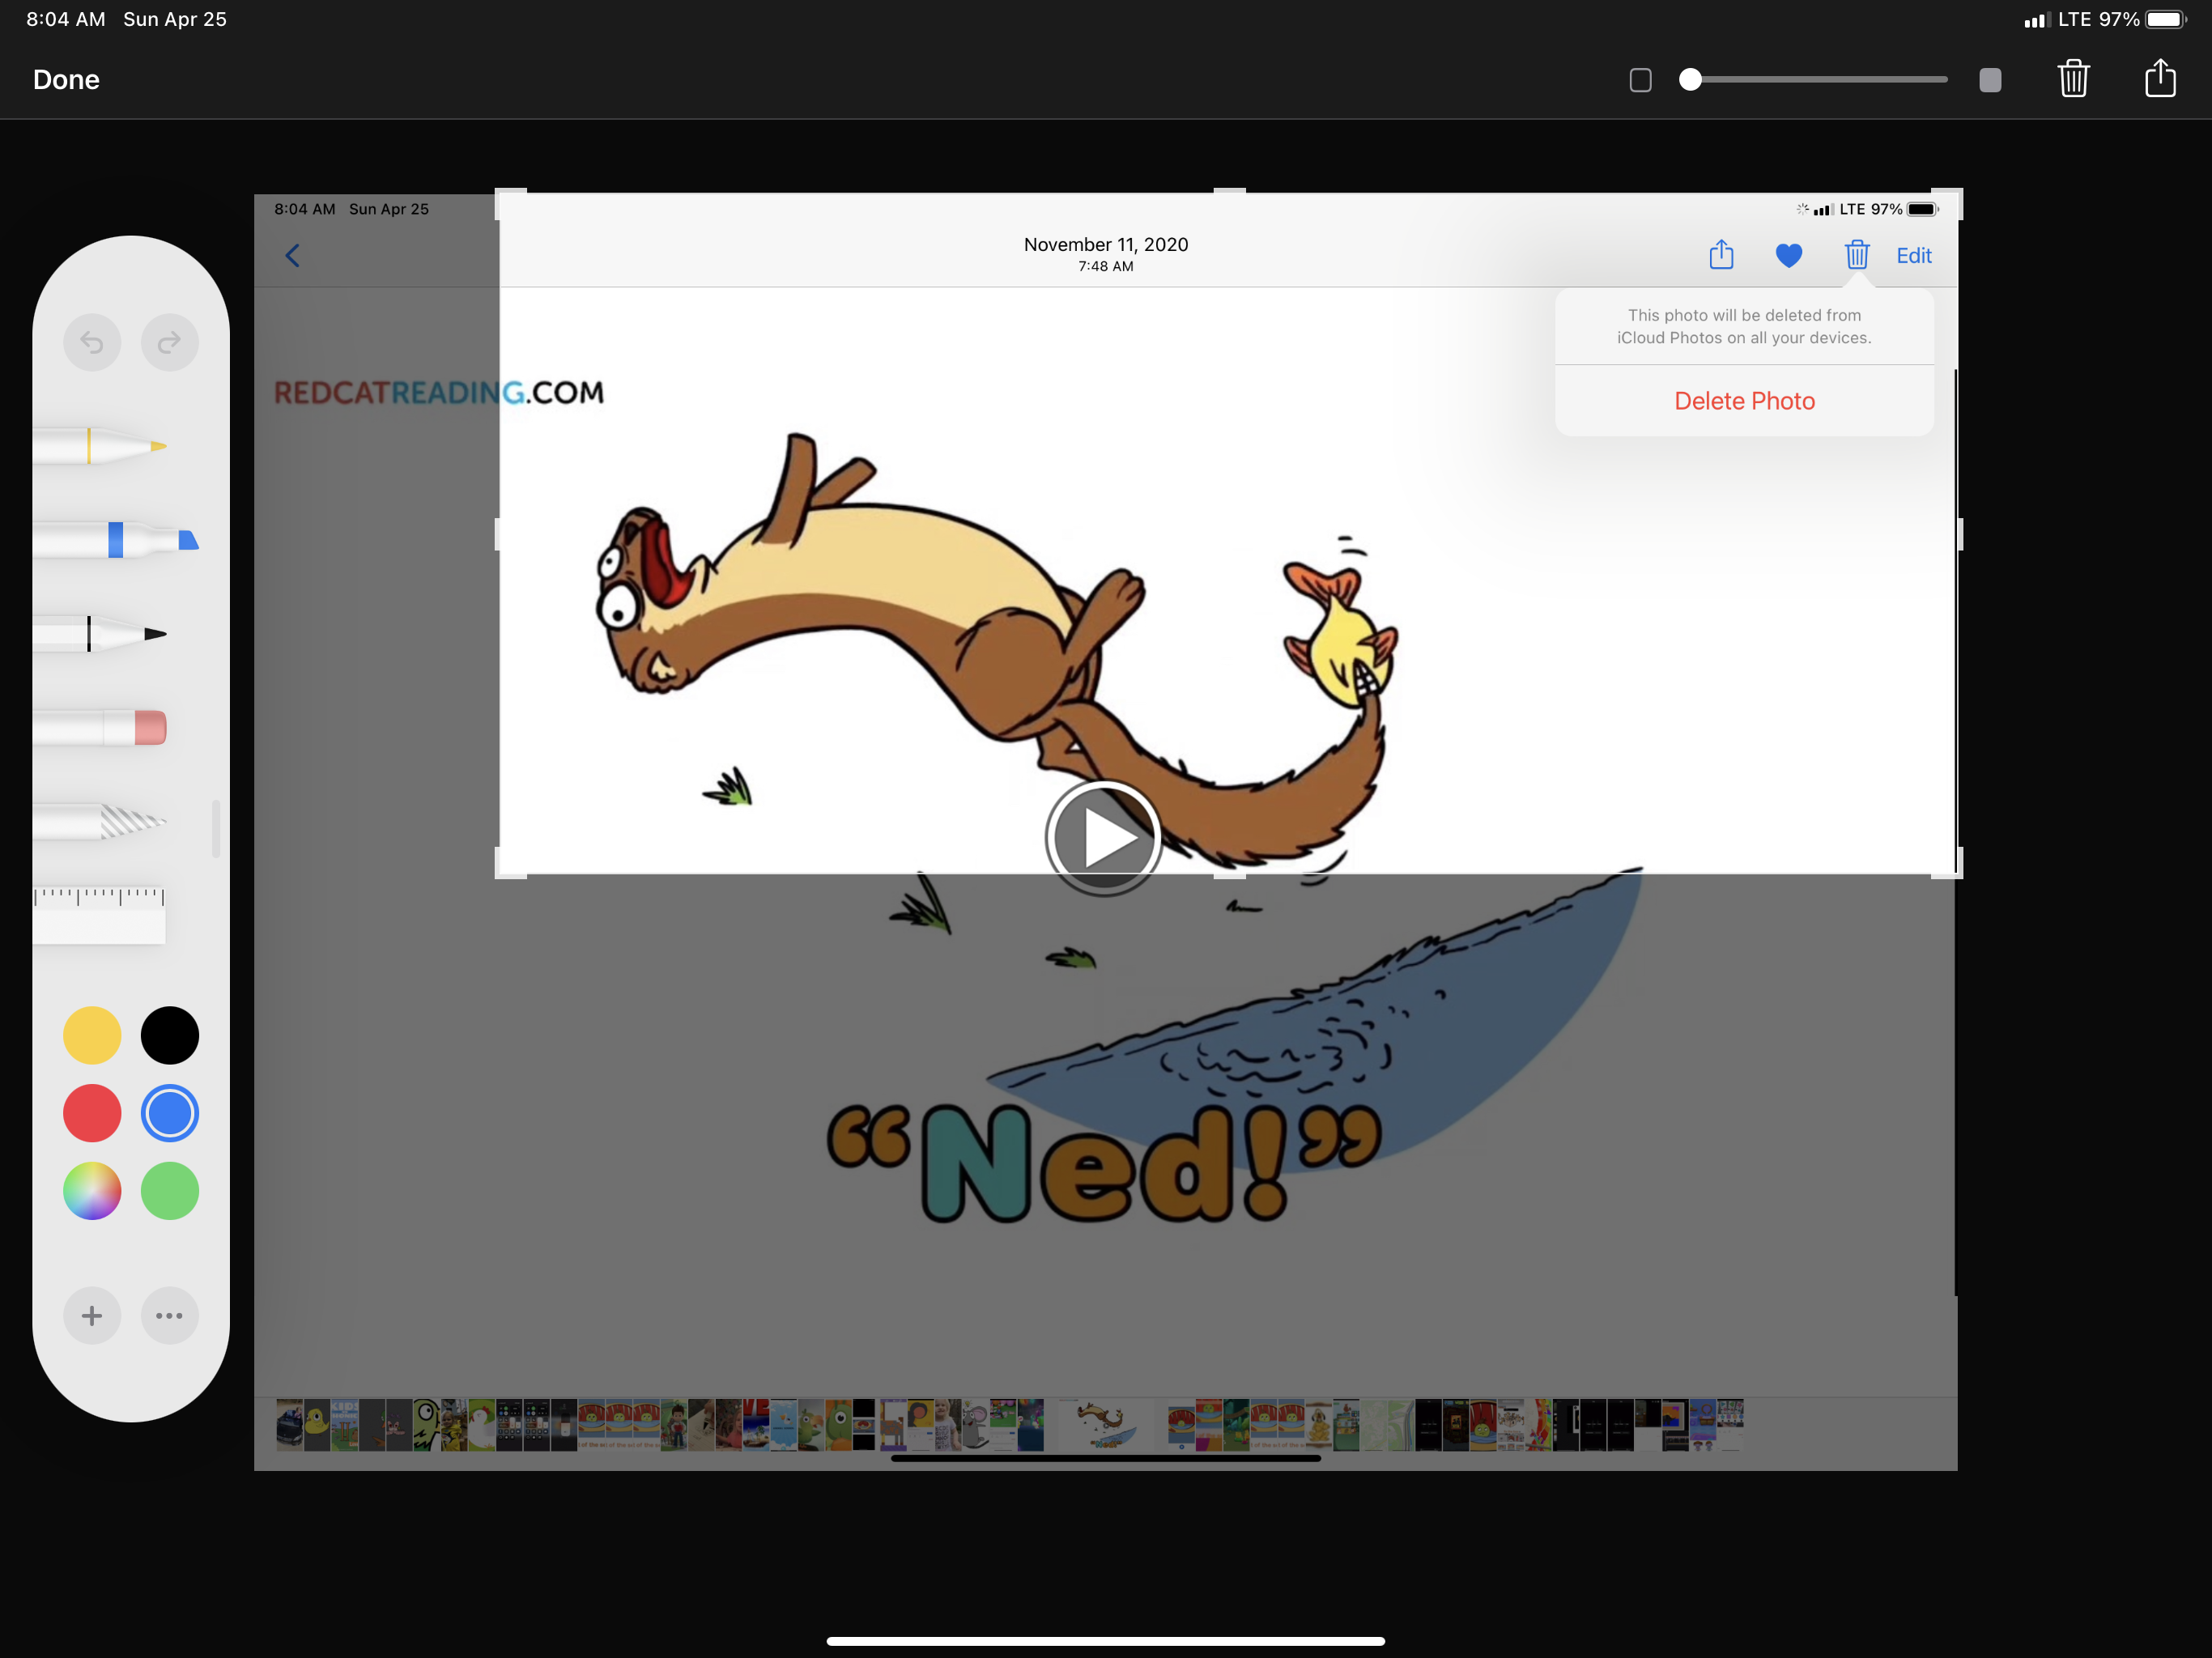Choose the red color swatch

pos(92,1113)
